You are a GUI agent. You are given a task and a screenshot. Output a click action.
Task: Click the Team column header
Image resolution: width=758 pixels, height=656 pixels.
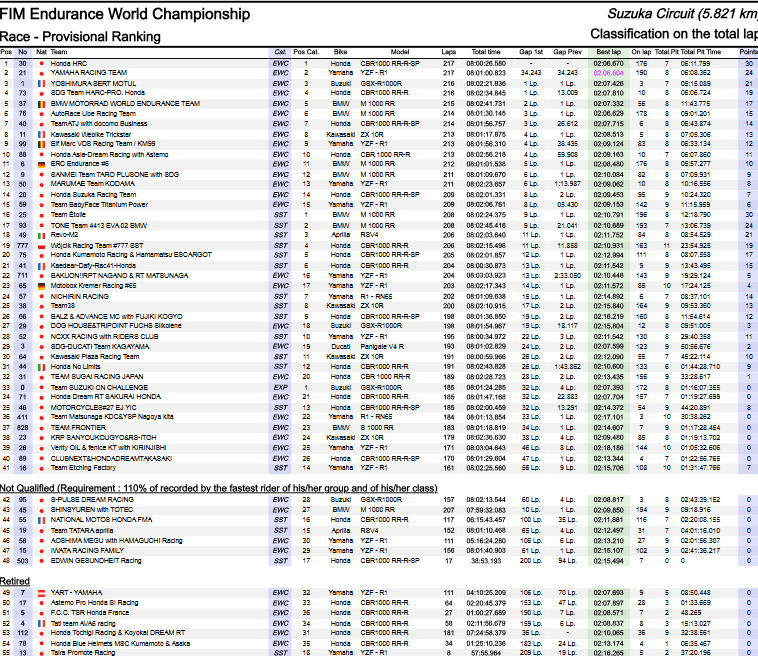(59, 52)
